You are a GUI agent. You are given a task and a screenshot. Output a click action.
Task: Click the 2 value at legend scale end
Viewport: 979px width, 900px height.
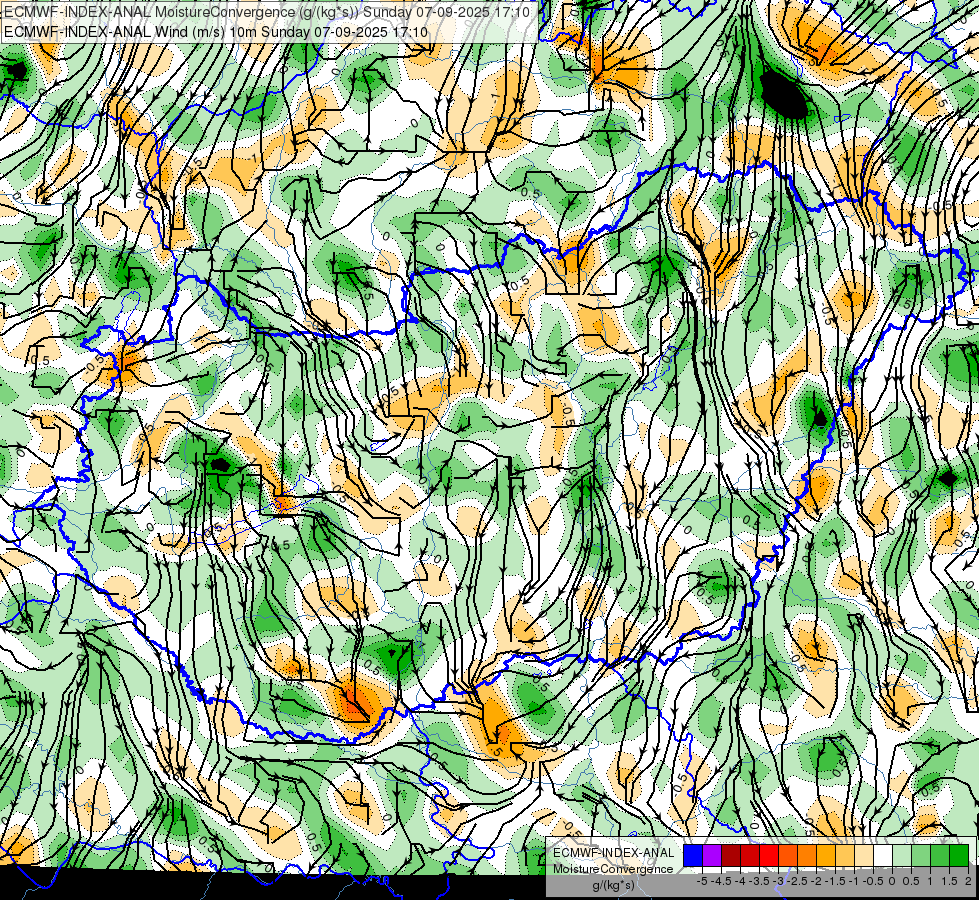968,881
